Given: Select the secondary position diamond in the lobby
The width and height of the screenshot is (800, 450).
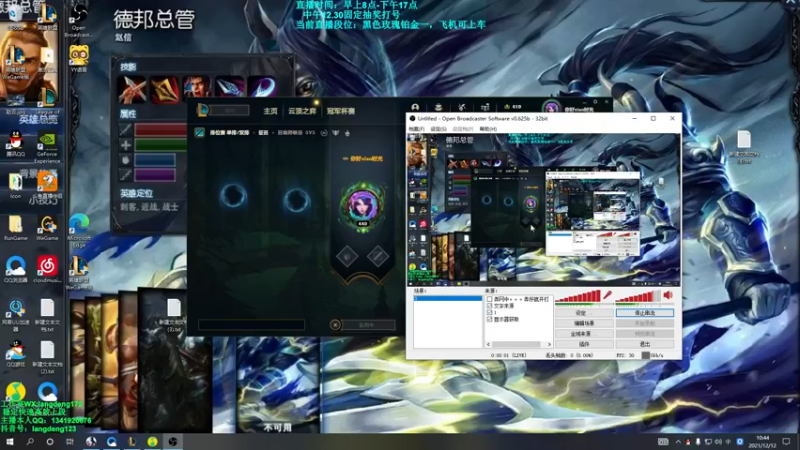Looking at the screenshot, I should tap(378, 256).
